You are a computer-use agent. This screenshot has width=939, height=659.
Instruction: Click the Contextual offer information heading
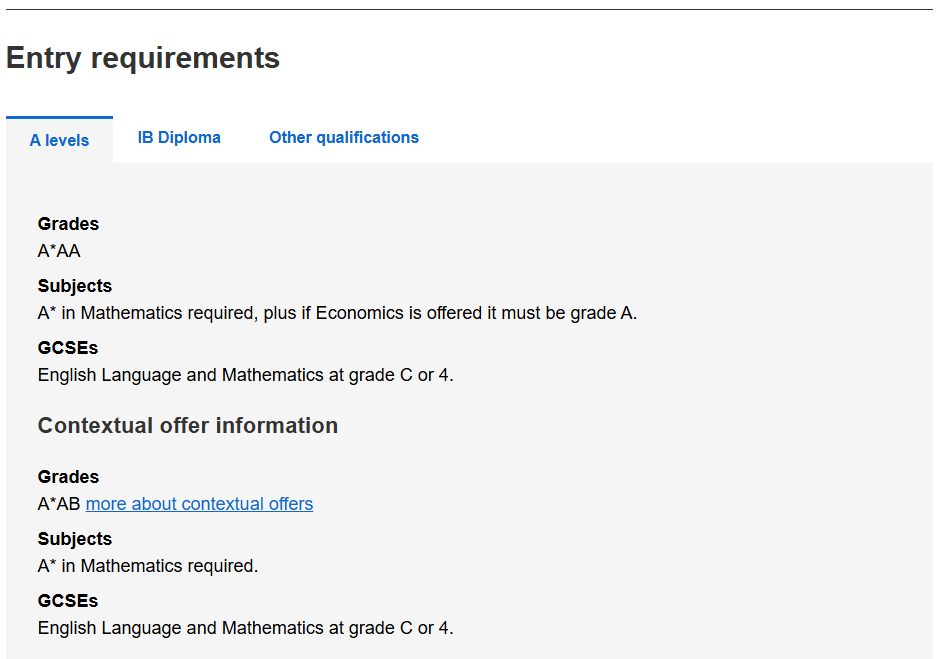[188, 426]
